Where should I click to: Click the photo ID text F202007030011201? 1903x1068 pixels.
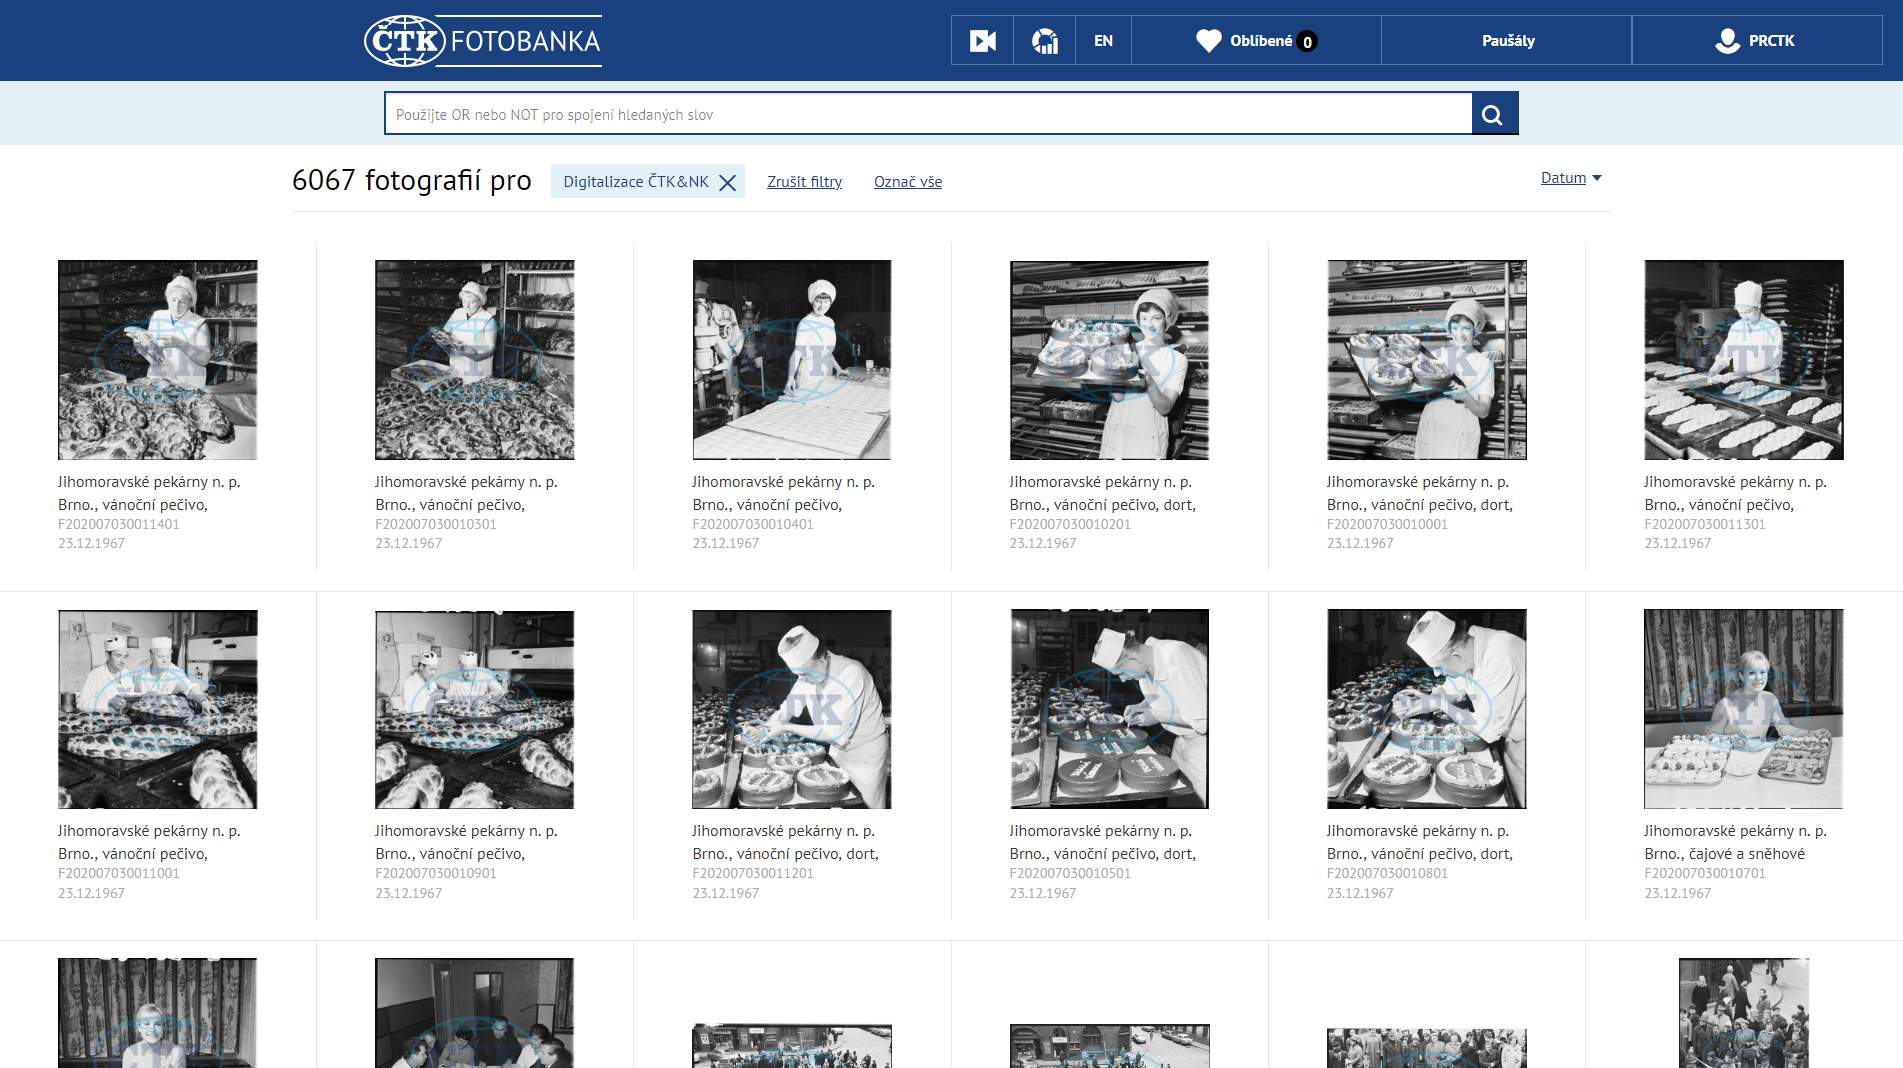(753, 873)
